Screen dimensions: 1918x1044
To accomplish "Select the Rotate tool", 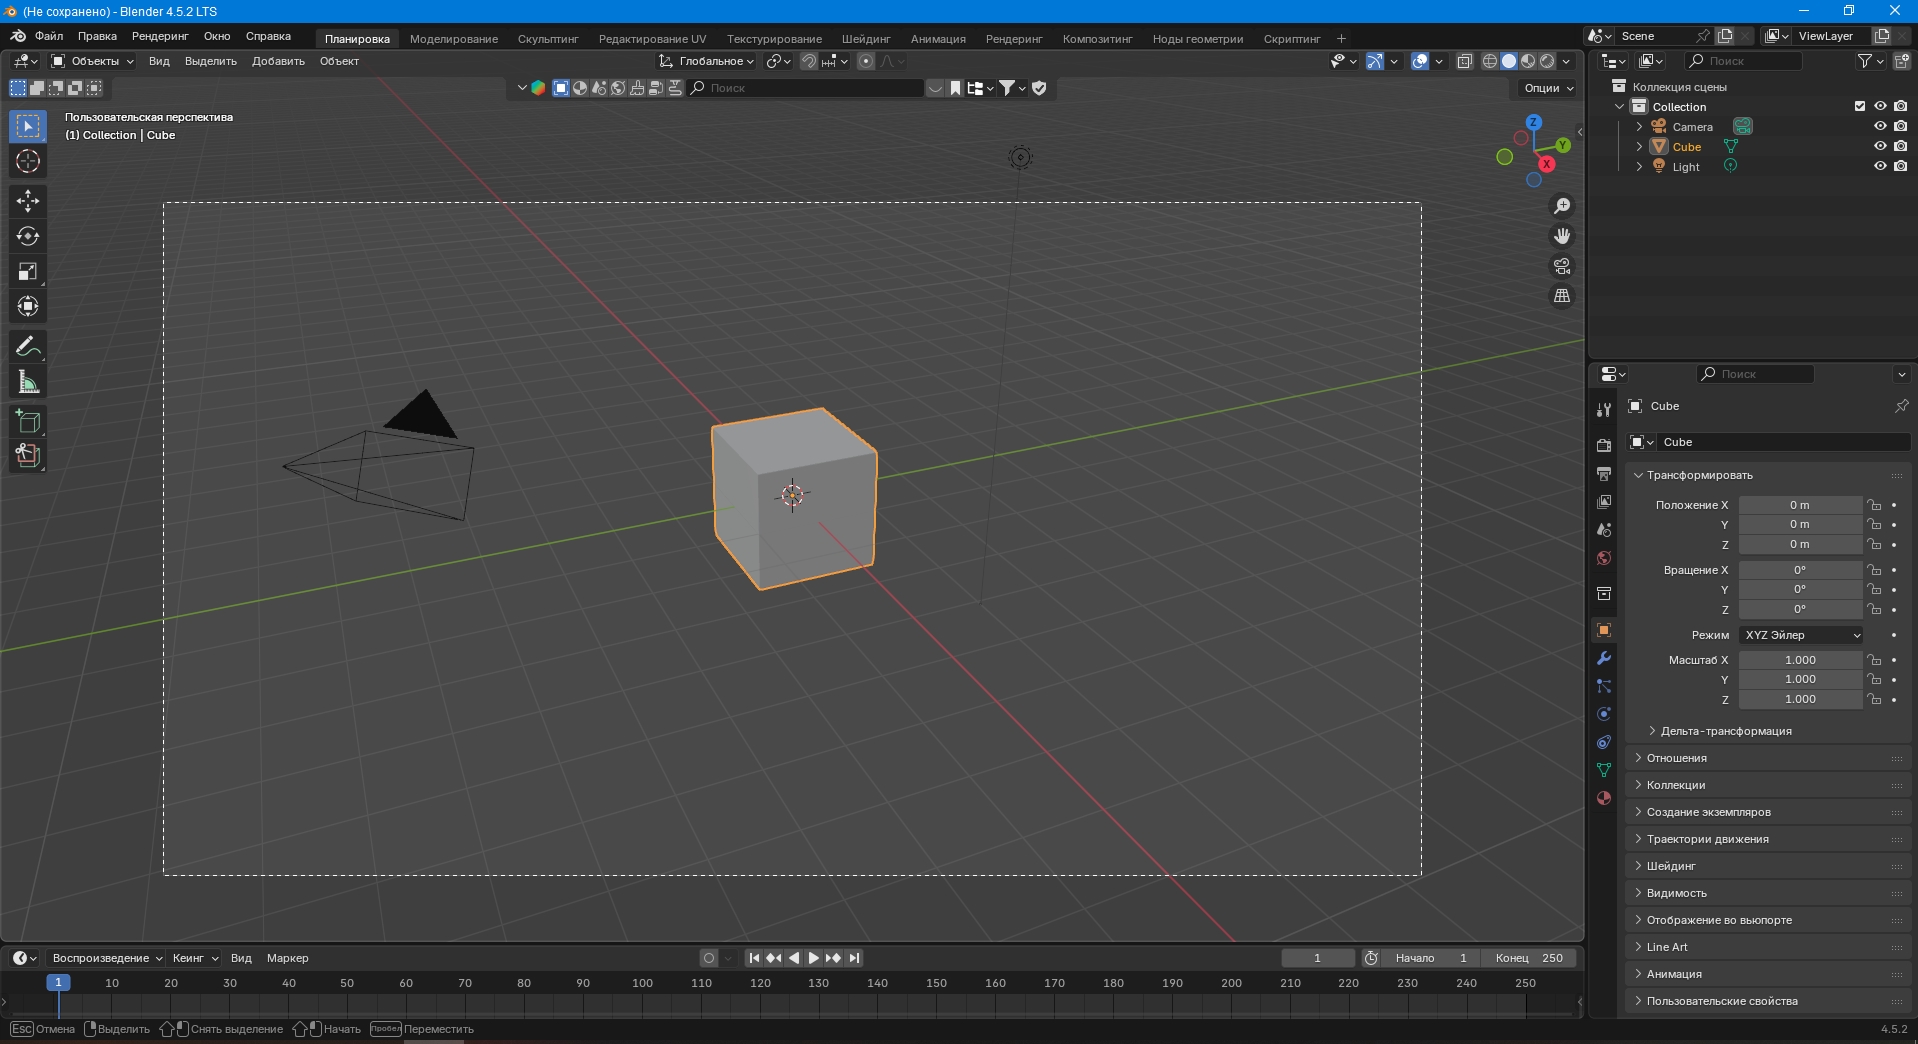I will click(x=28, y=236).
